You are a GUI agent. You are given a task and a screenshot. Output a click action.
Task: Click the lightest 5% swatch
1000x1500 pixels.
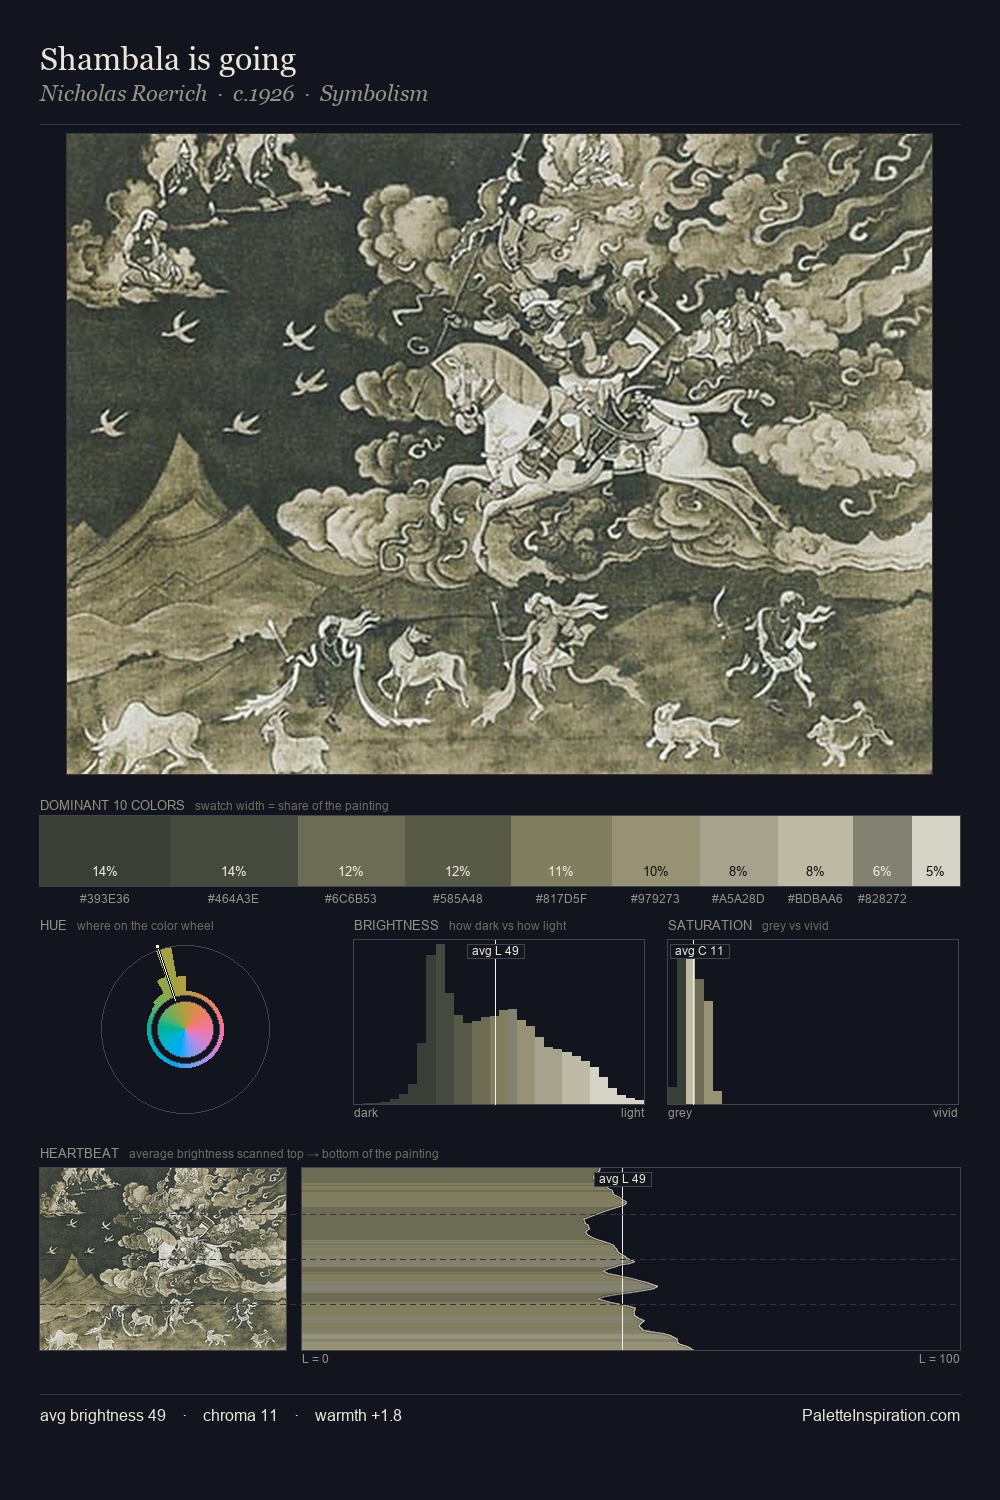(936, 851)
